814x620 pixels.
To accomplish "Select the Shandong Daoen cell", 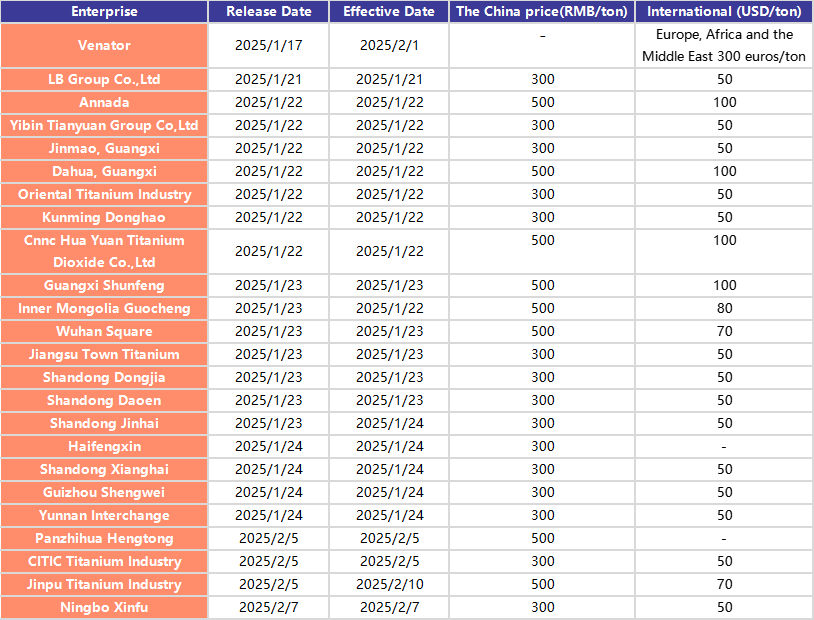I will (104, 400).
